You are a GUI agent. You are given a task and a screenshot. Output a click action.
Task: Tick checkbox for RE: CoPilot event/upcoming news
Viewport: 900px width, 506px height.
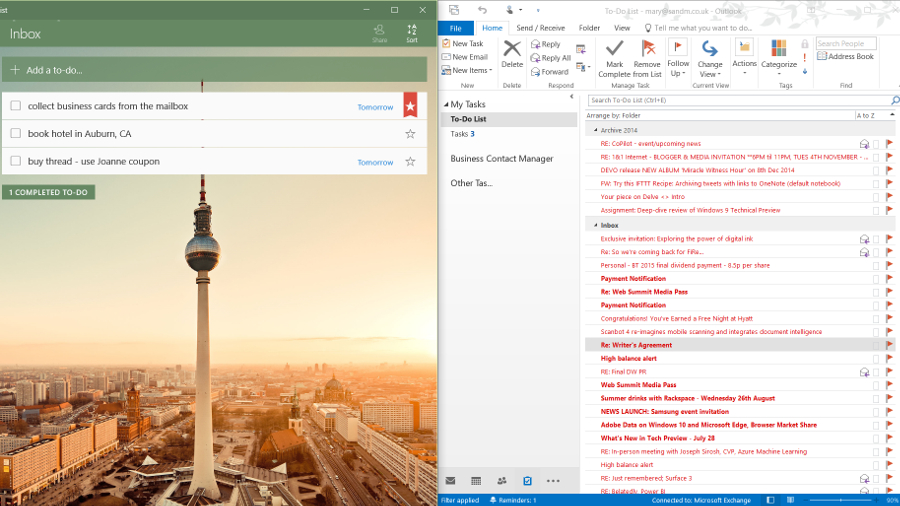point(876,144)
